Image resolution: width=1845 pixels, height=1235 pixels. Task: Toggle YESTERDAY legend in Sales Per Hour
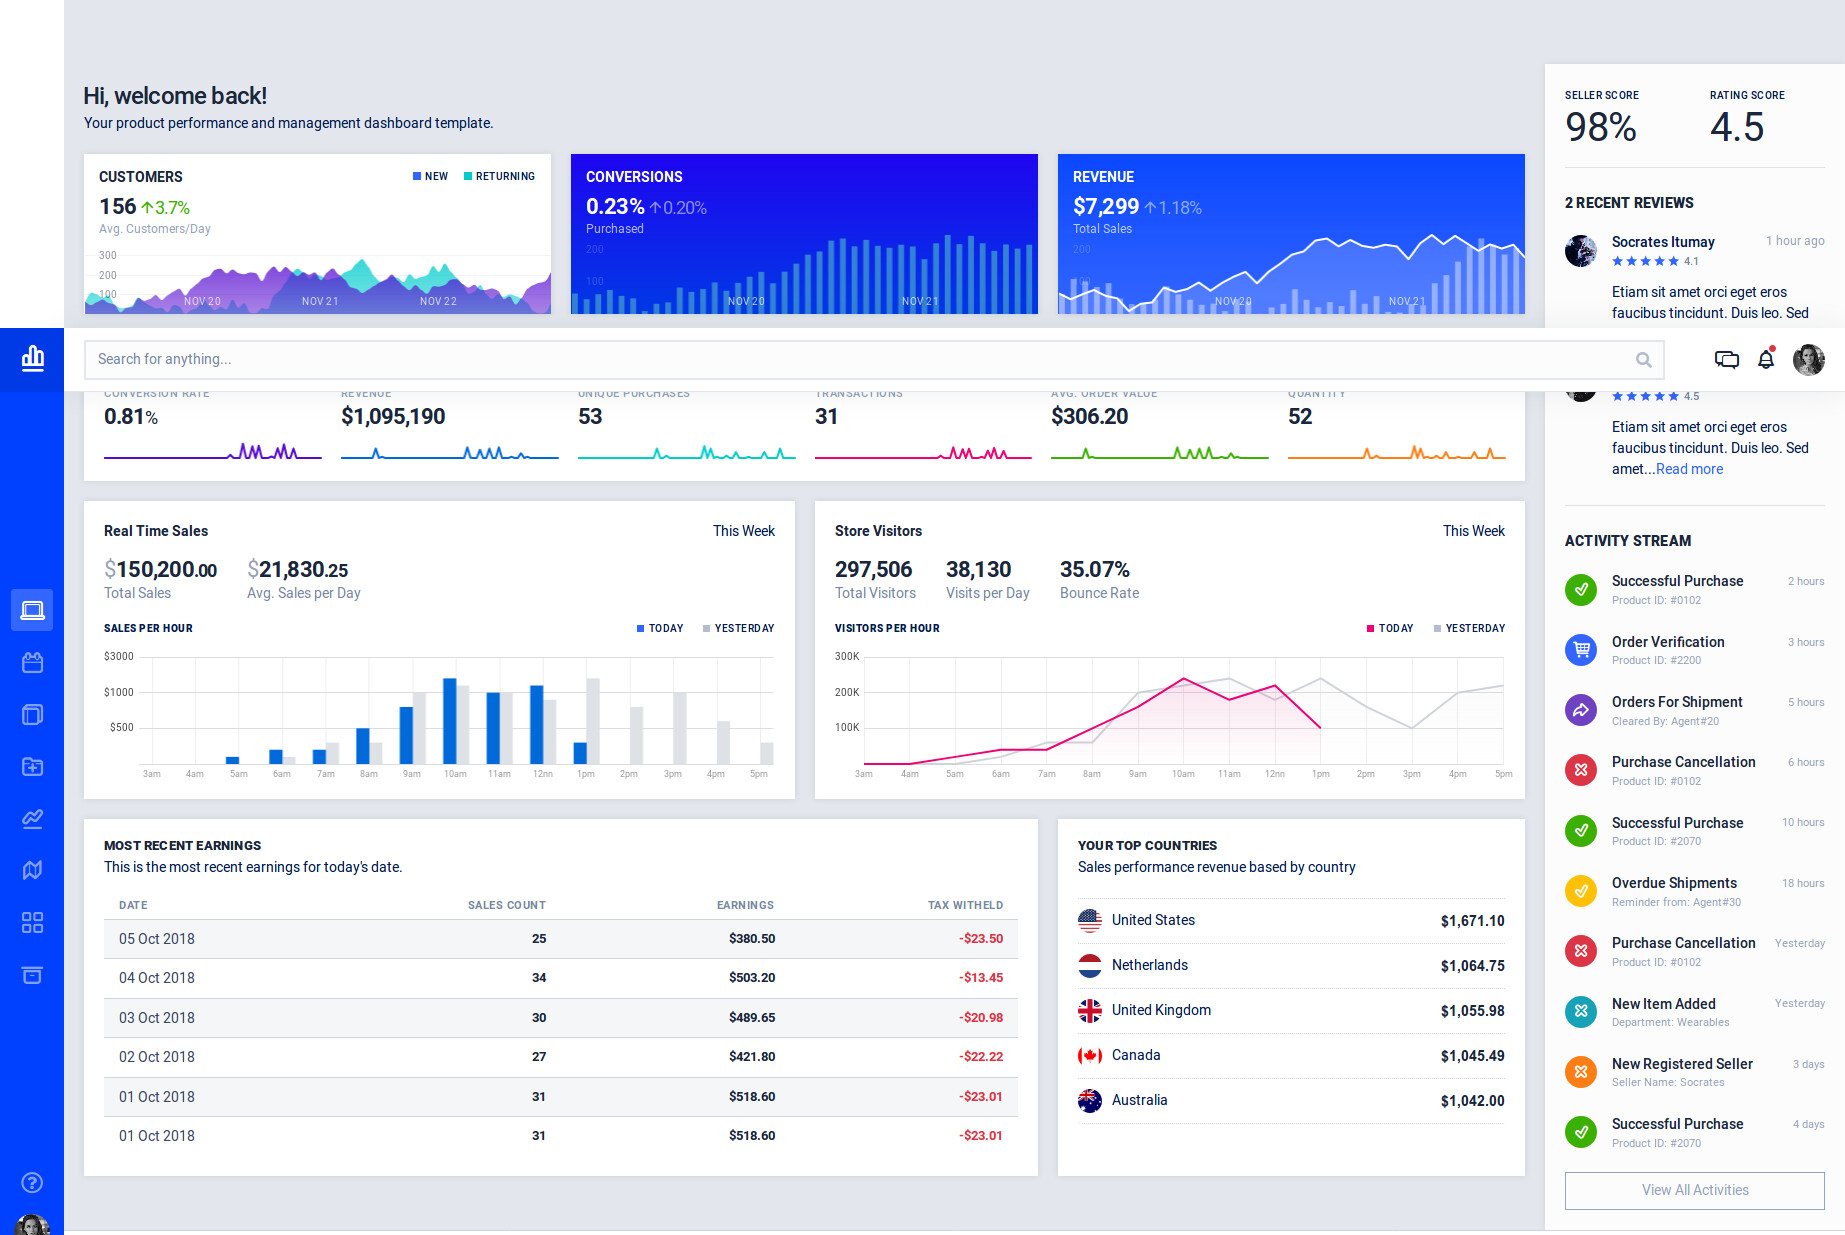click(738, 628)
